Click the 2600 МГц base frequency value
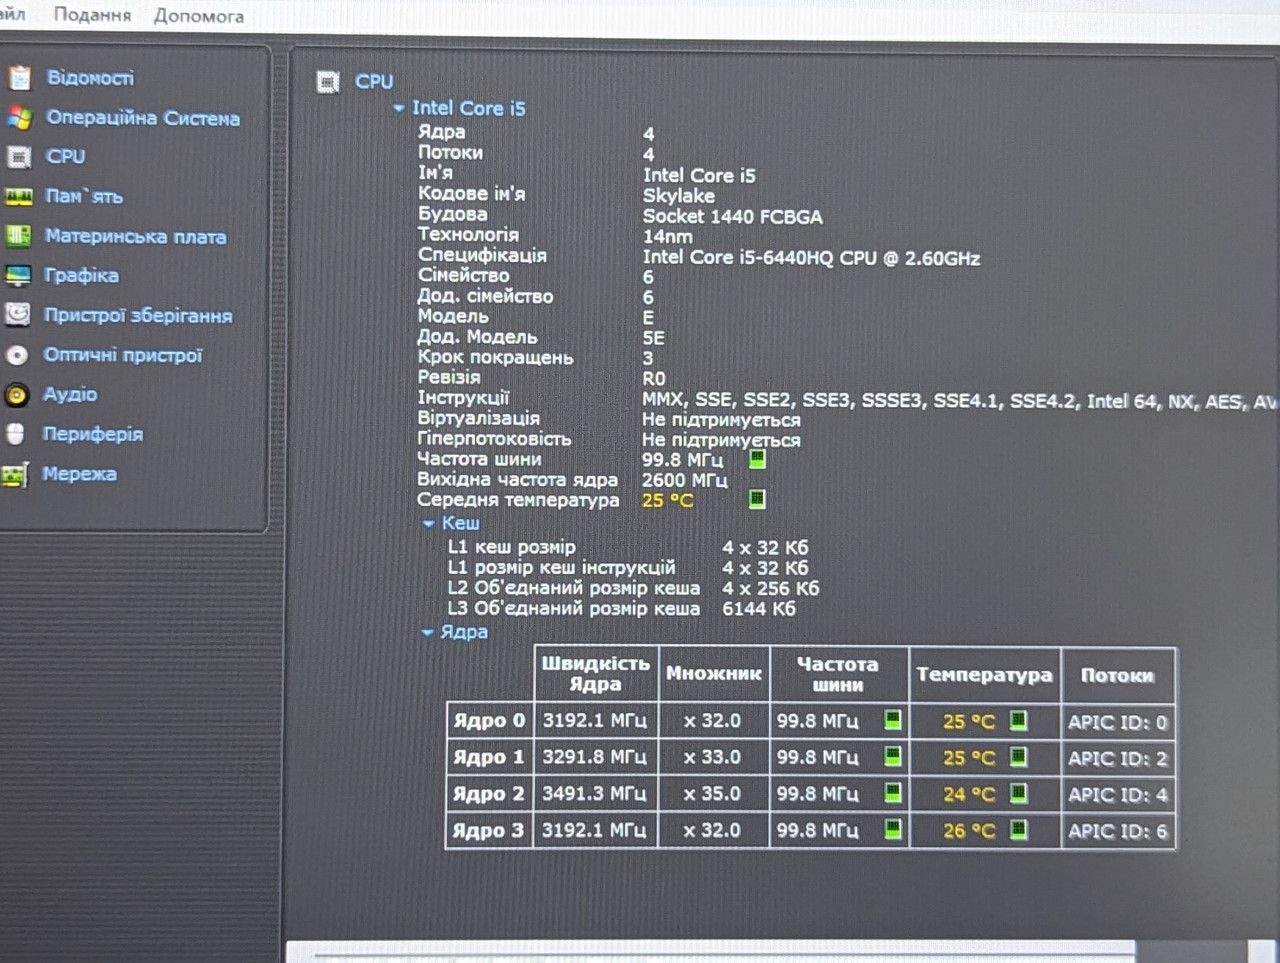Screen dimensions: 1280x963 (684, 480)
